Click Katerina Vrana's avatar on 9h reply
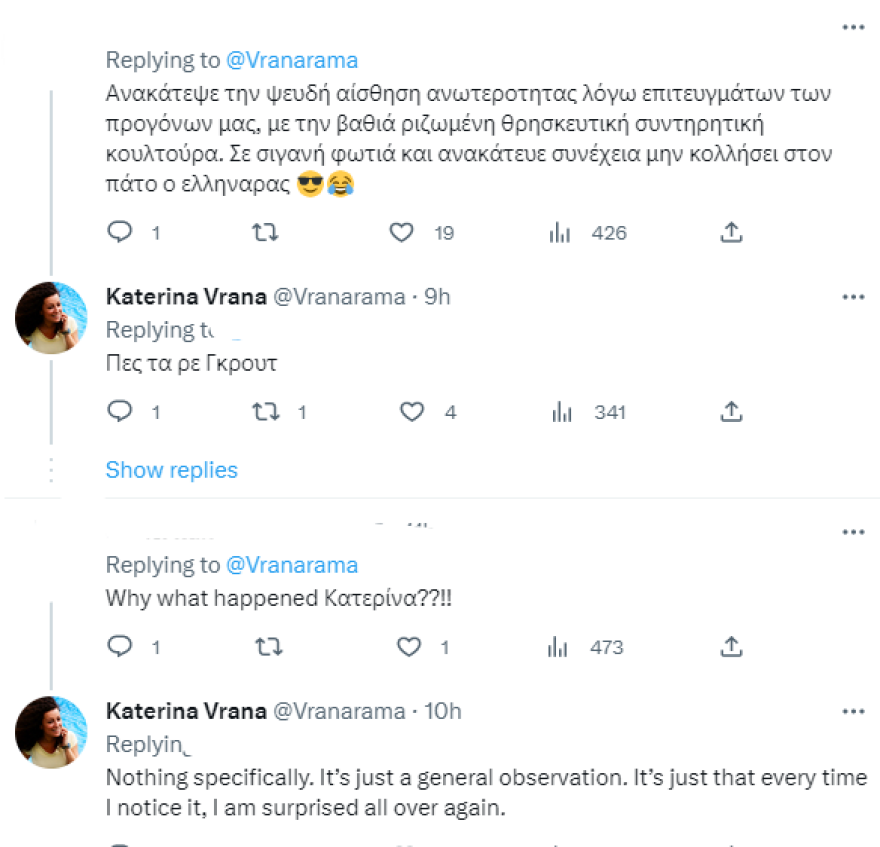This screenshot has width=880, height=847. [x=51, y=318]
